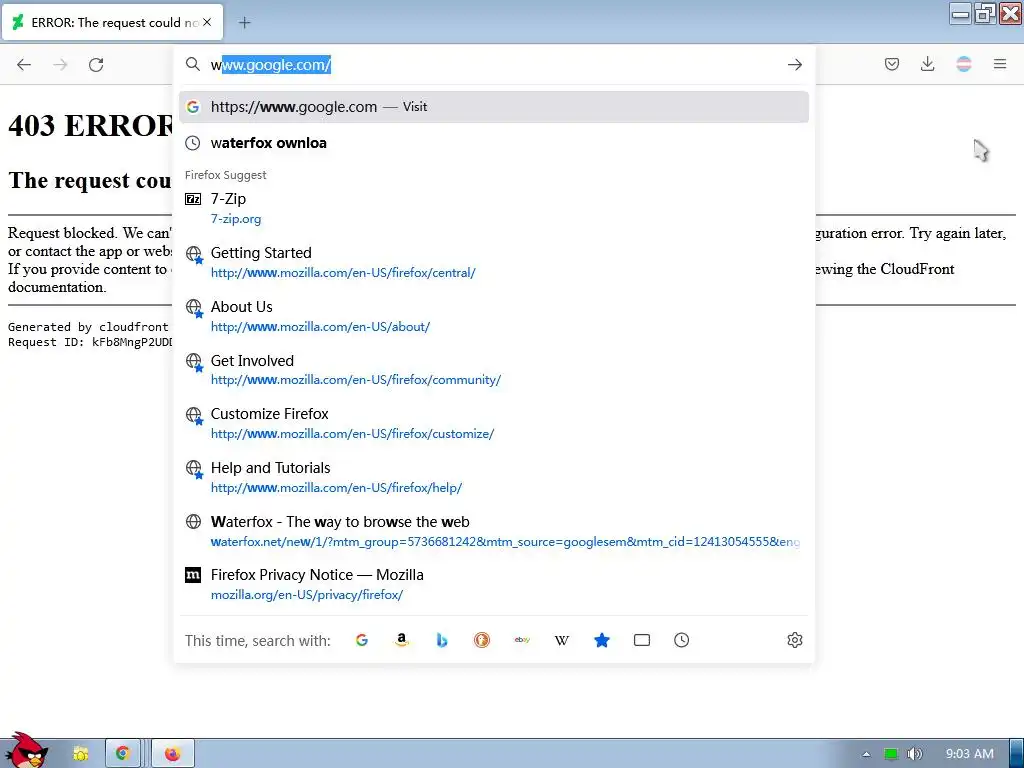Click inside the address bar text field
Image resolution: width=1024 pixels, height=768 pixels.
coord(496,65)
